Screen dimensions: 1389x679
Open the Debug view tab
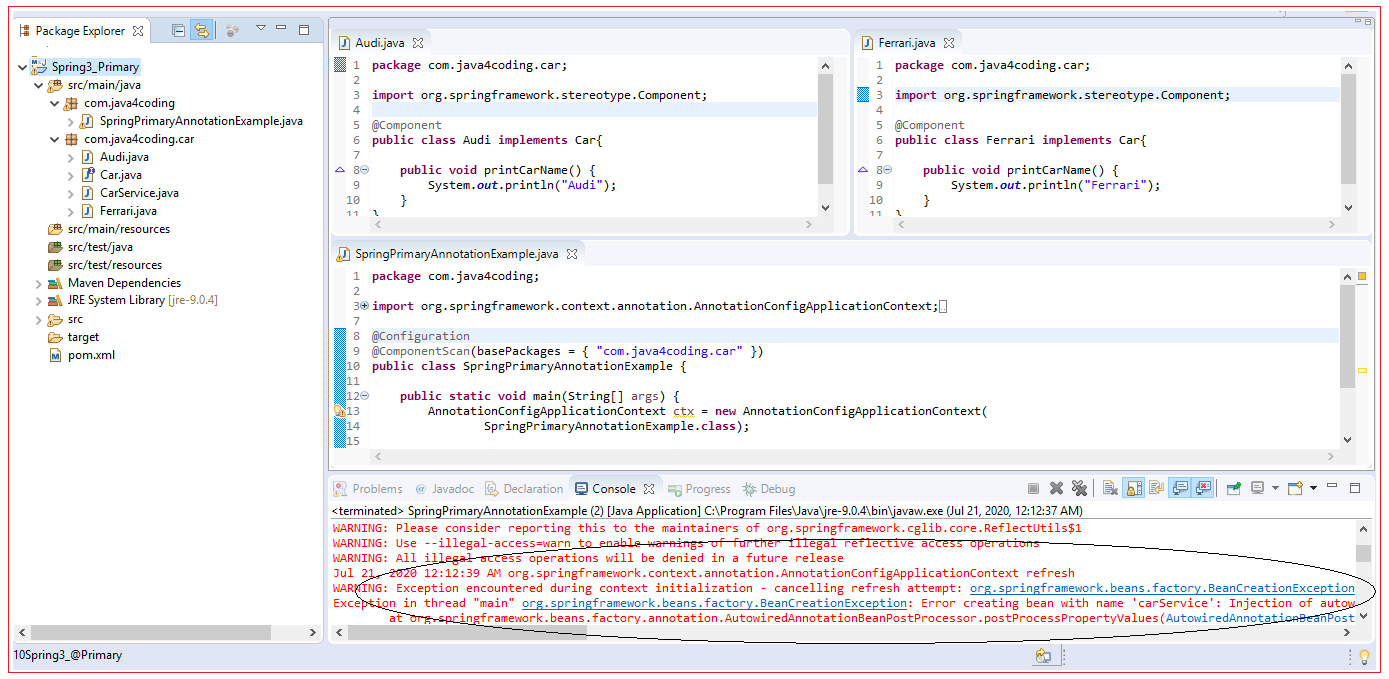pos(768,489)
